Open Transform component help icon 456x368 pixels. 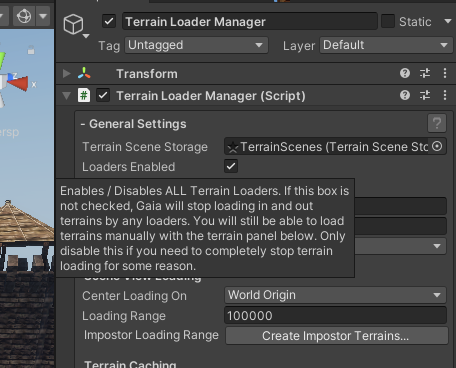click(x=405, y=73)
